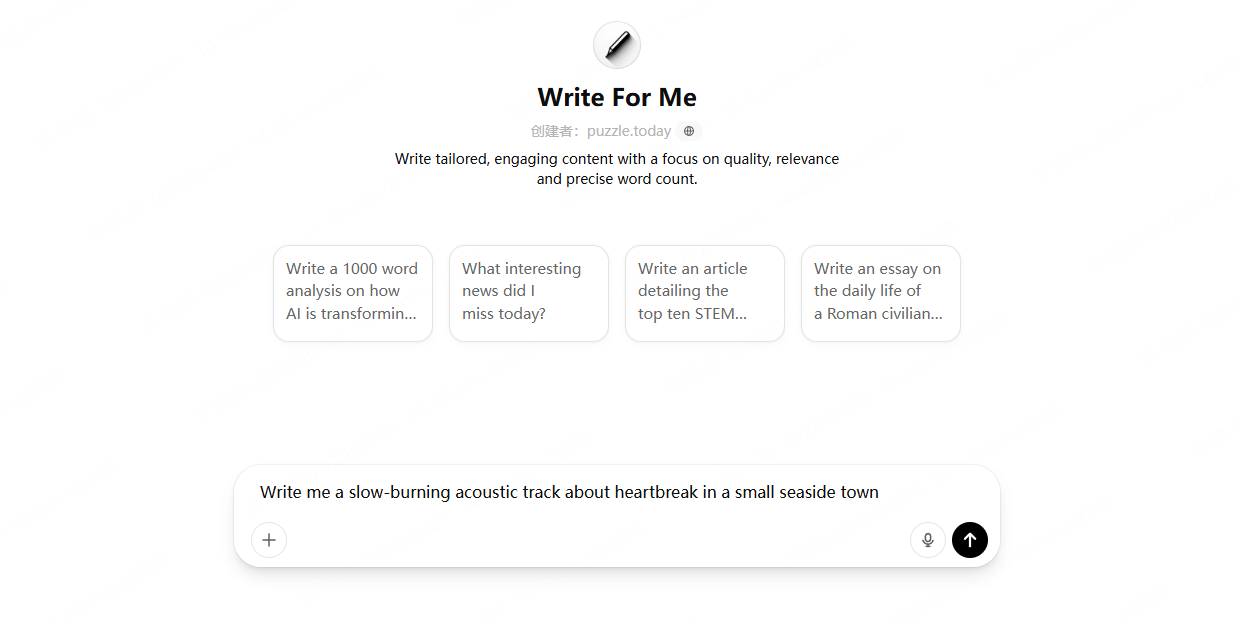
Task: Click the "Write For Me" title
Action: tap(617, 97)
